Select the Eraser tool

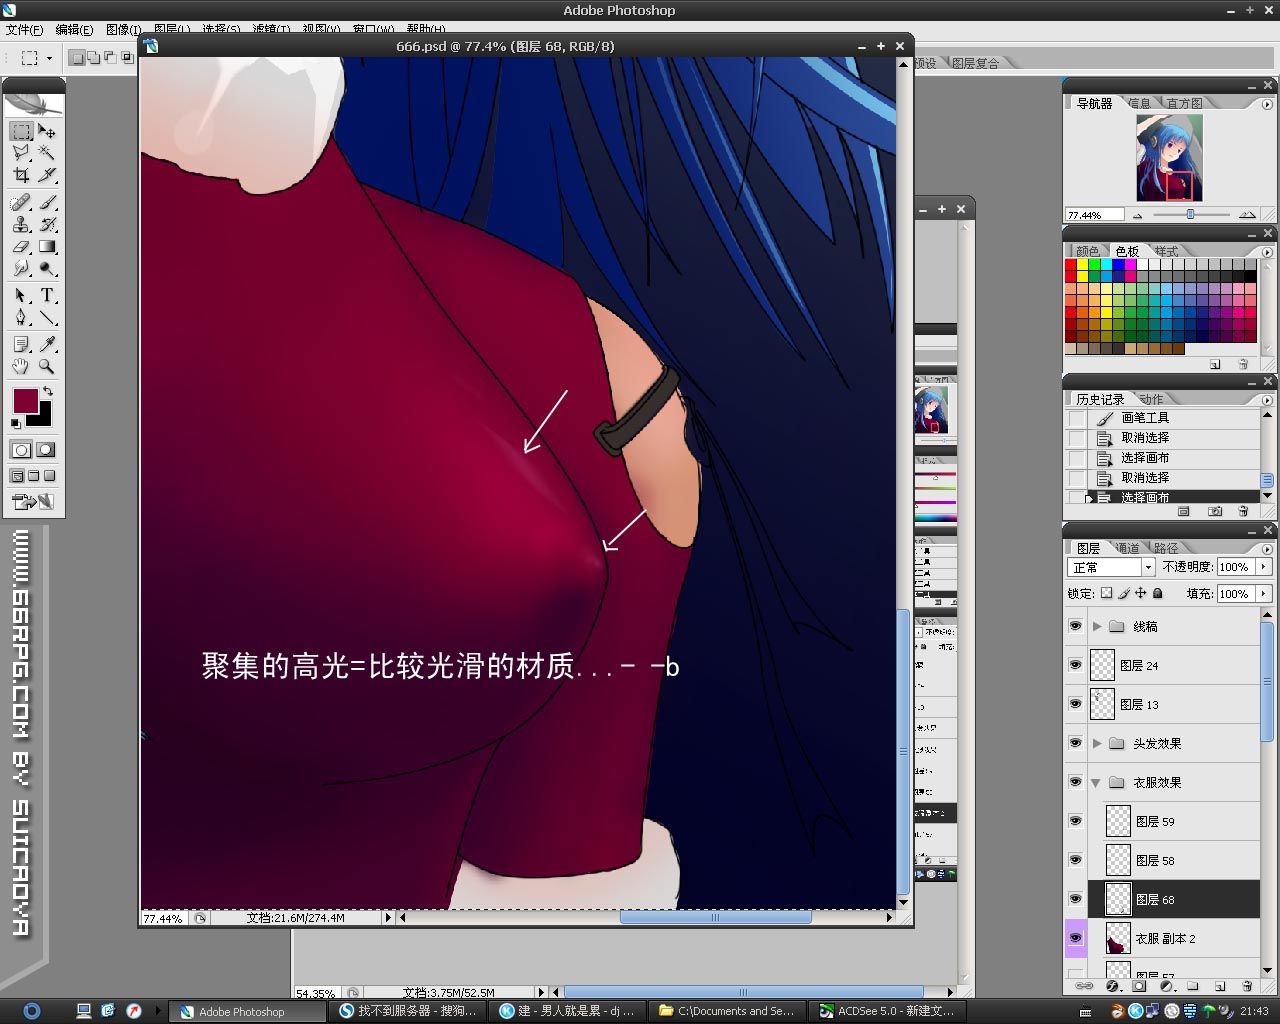tap(21, 246)
